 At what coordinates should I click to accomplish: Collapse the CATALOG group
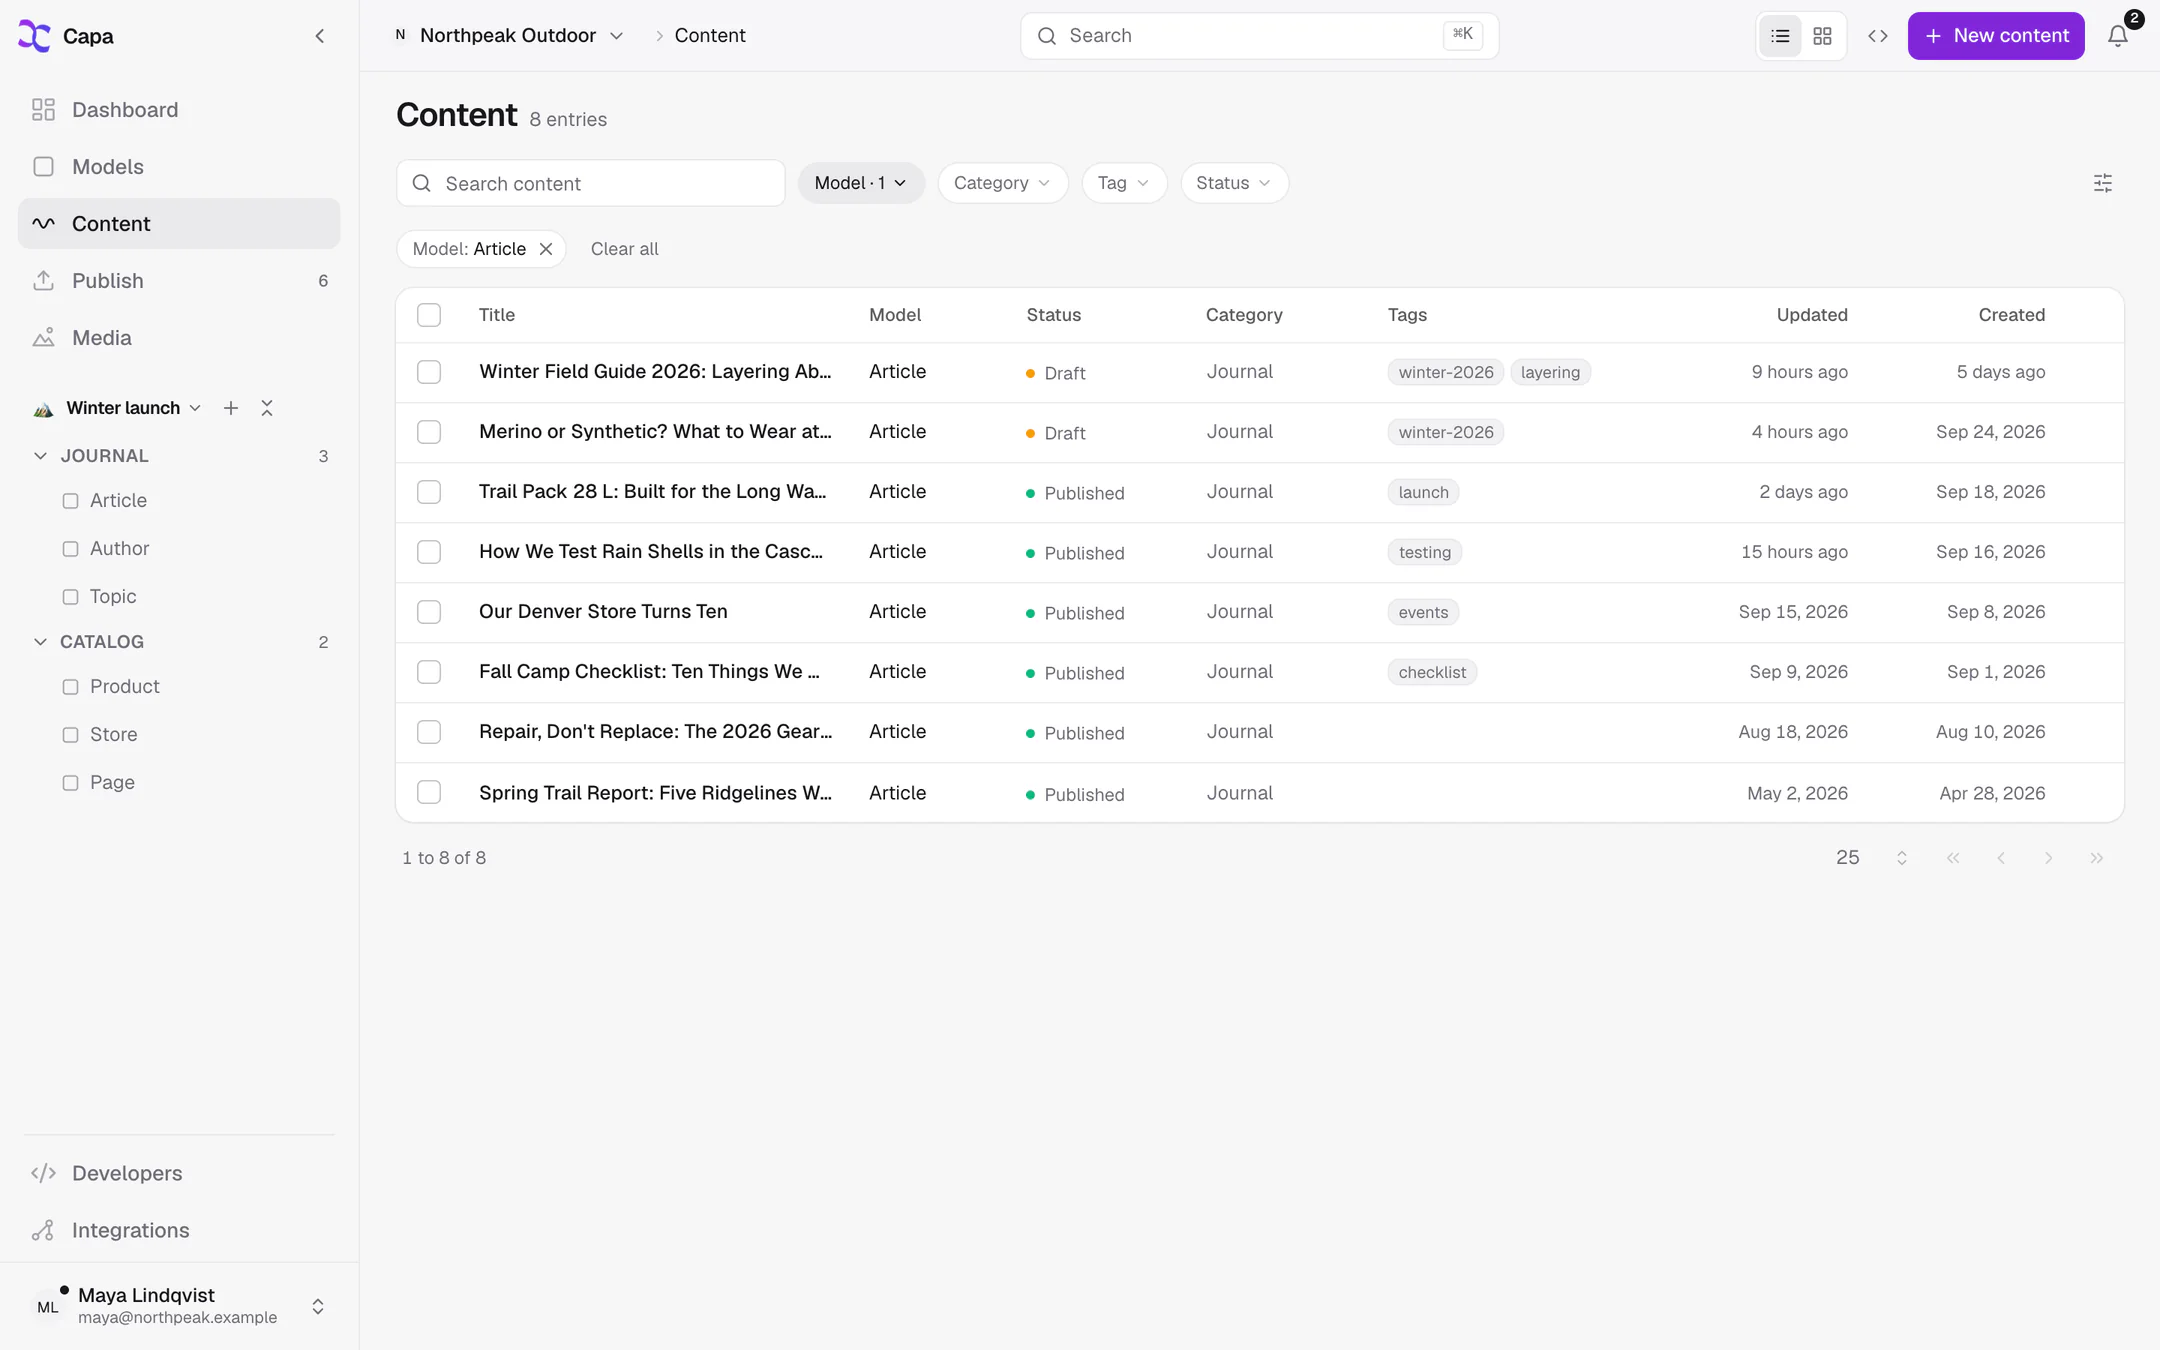[x=40, y=642]
